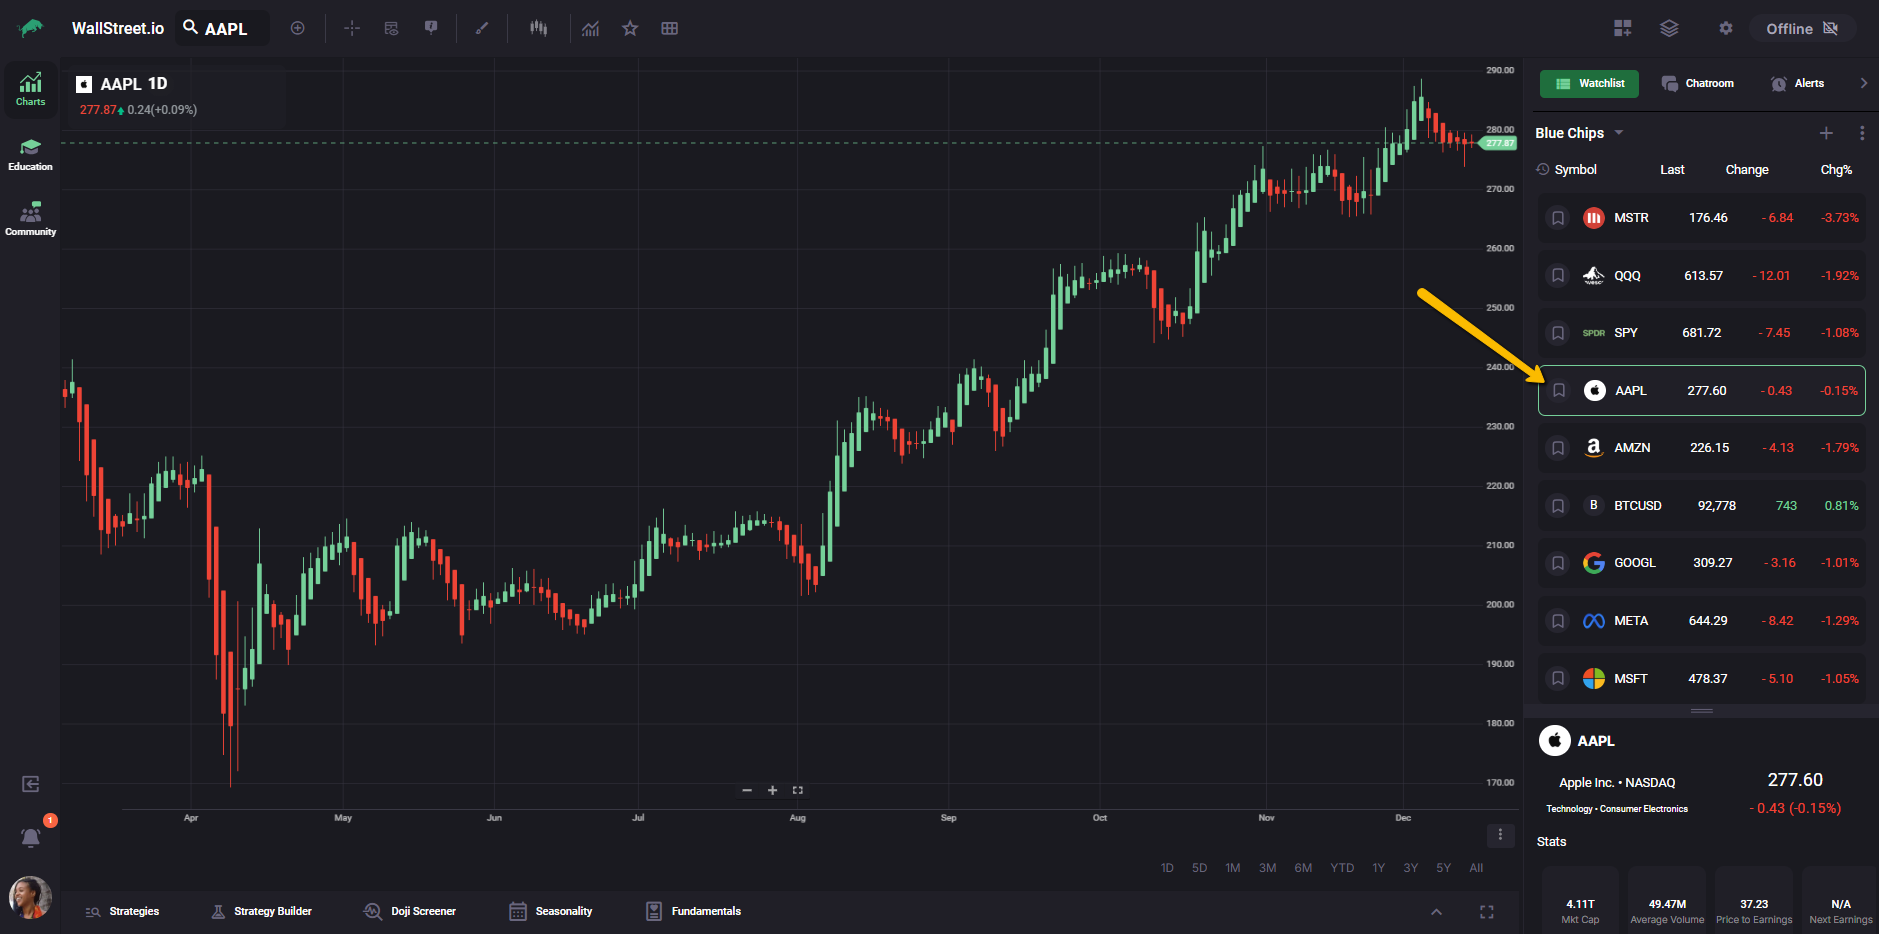
Task: Switch to the Alerts tab
Action: point(1798,84)
